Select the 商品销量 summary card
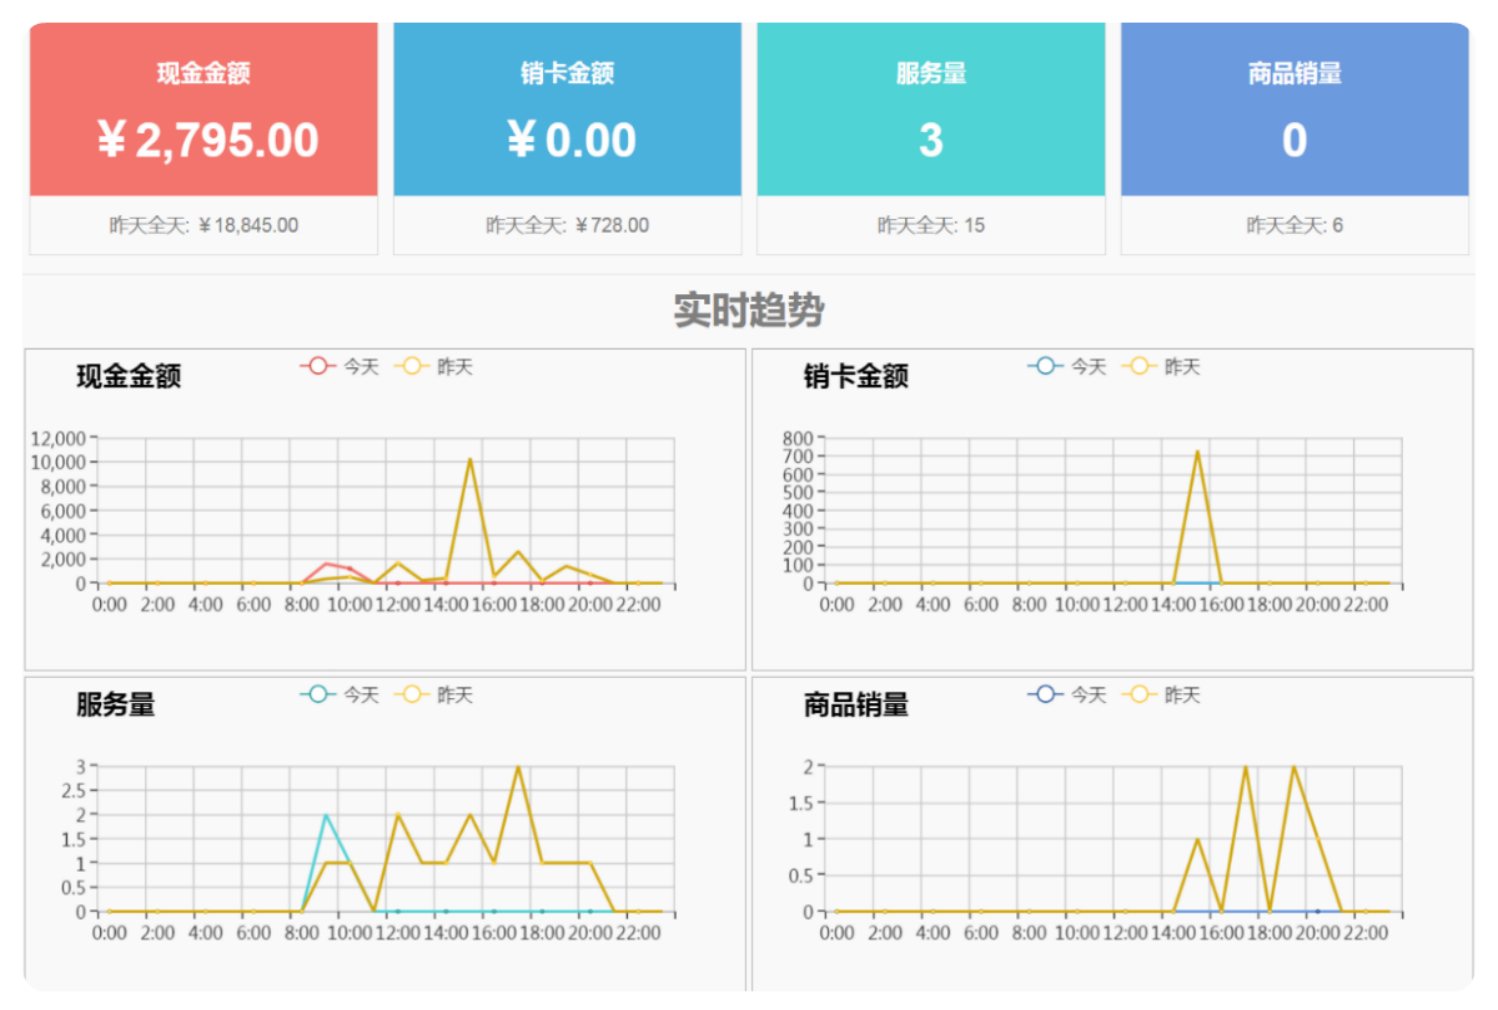Screen dimensions: 1498x1010 point(1294,110)
